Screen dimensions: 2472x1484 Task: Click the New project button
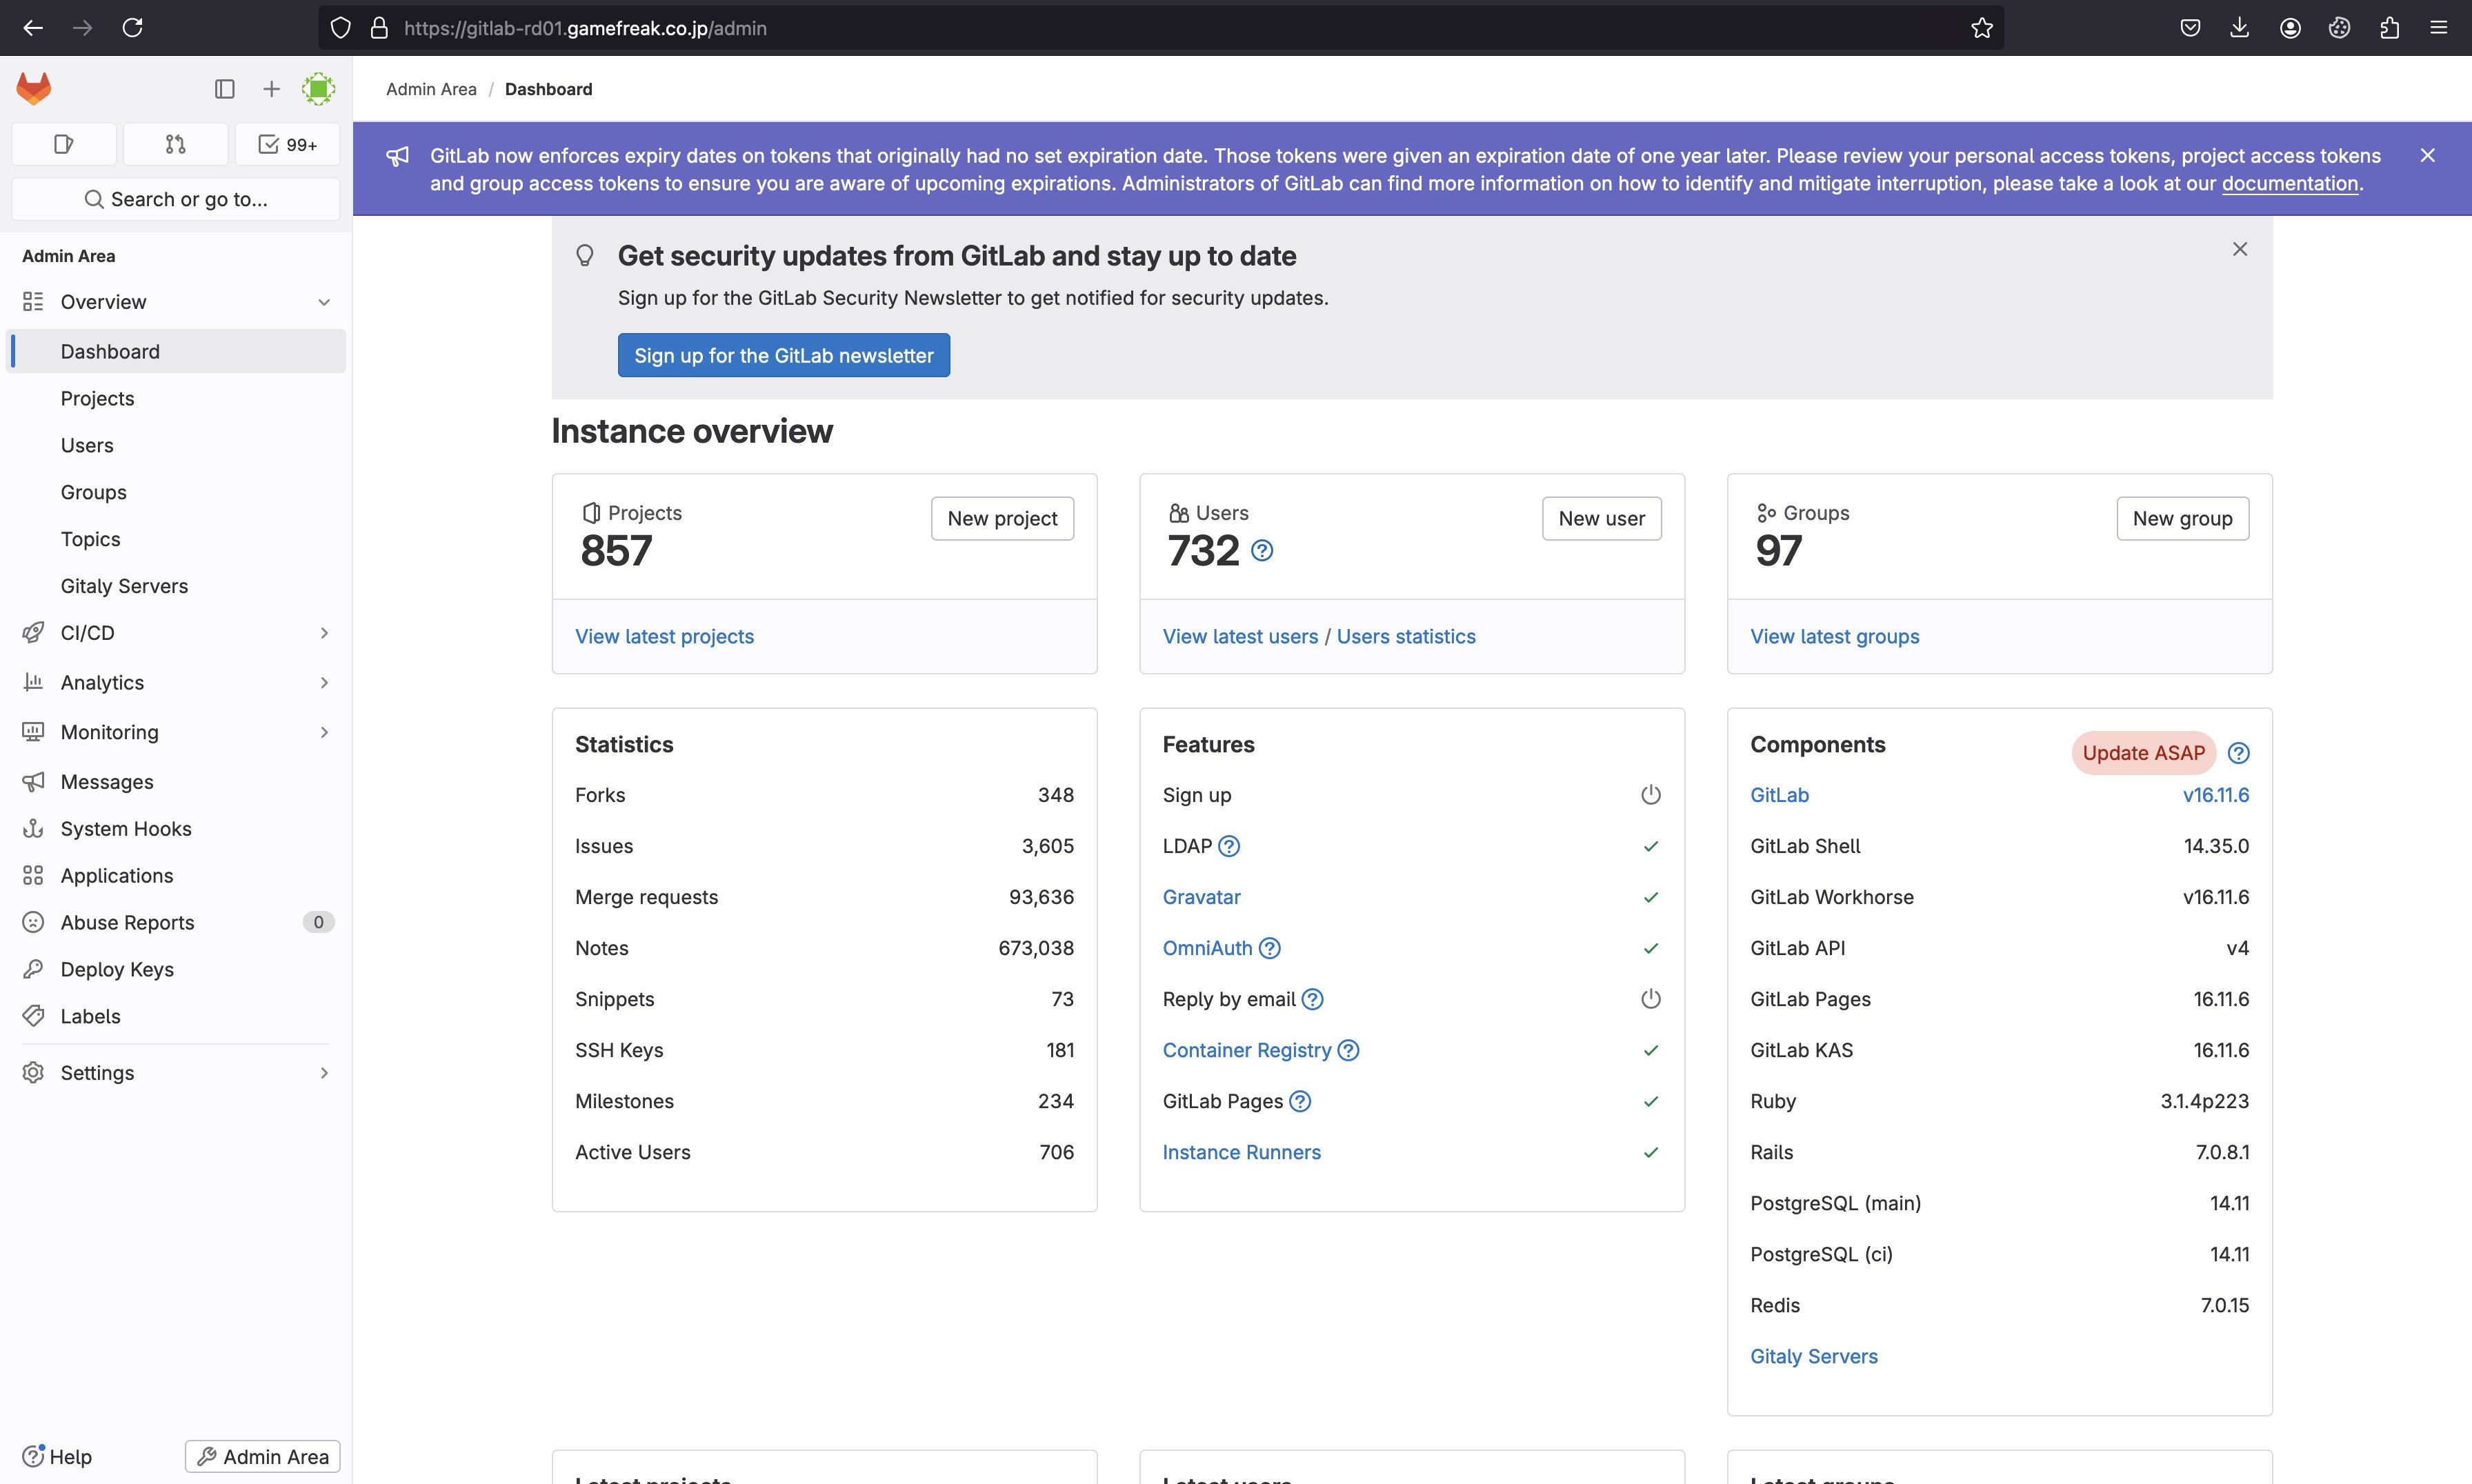(x=1002, y=519)
